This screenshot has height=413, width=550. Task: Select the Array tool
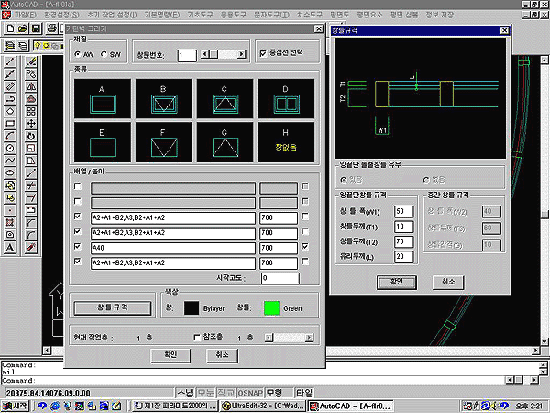coord(31,111)
